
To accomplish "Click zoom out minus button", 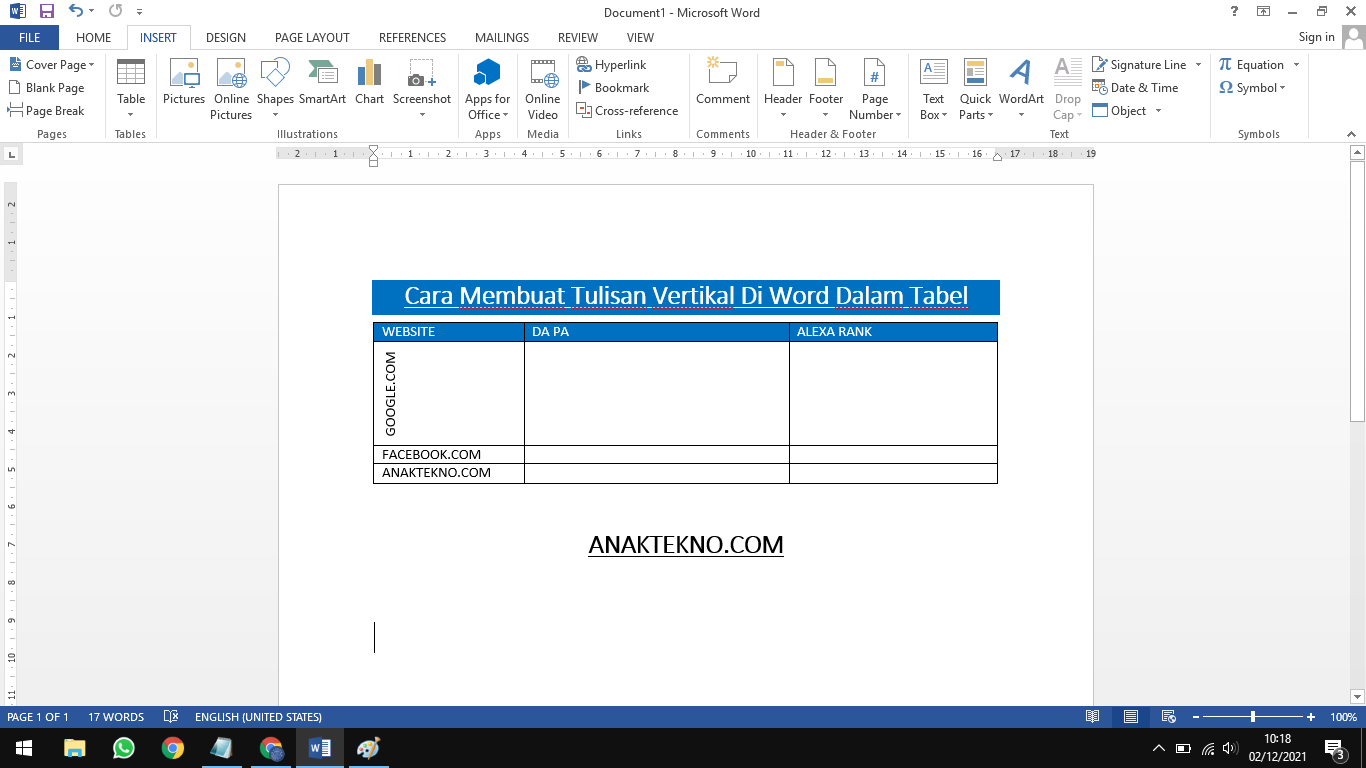I will [1195, 717].
